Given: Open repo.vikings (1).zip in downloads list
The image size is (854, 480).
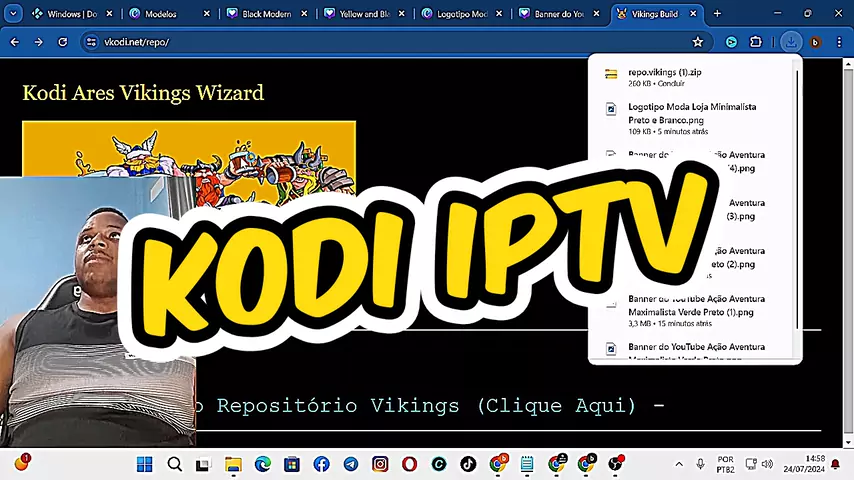Looking at the screenshot, I should pos(664,72).
